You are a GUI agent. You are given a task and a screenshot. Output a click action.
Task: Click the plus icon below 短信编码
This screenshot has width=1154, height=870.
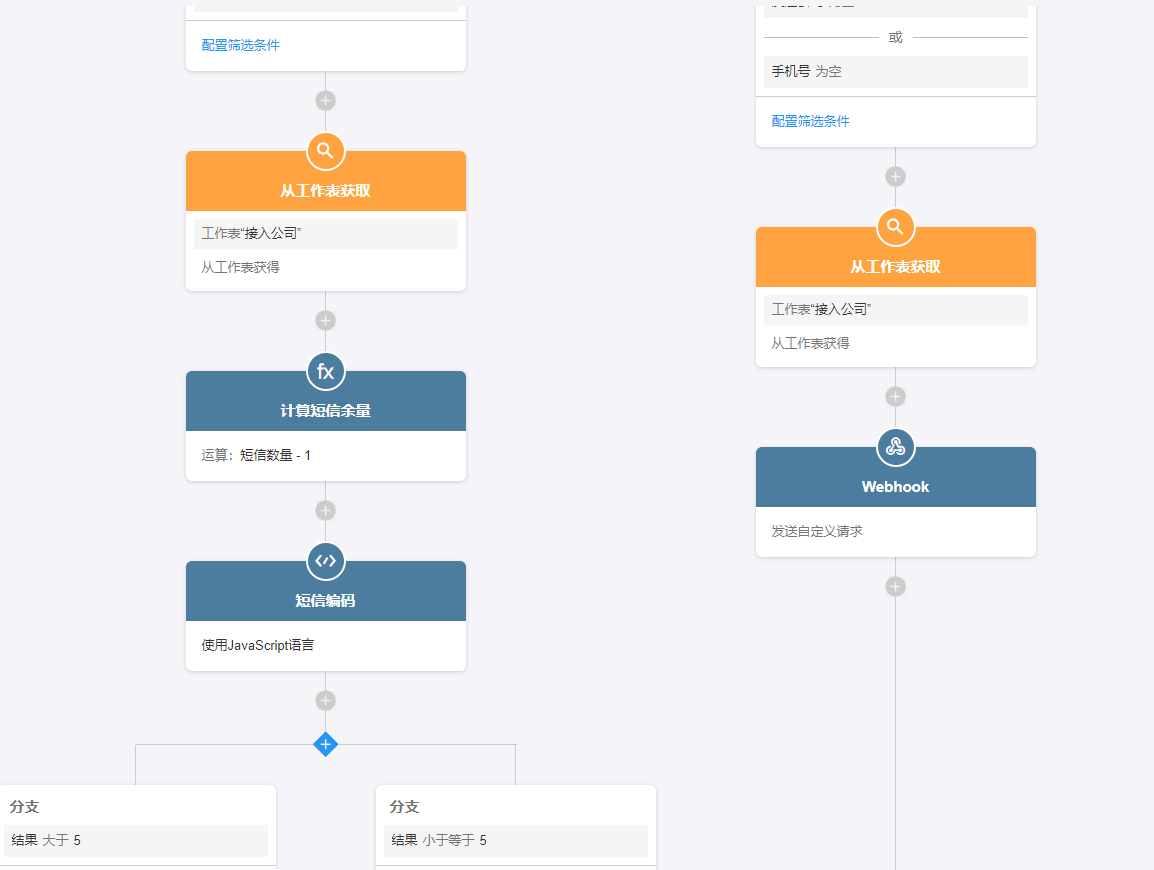pyautogui.click(x=325, y=700)
